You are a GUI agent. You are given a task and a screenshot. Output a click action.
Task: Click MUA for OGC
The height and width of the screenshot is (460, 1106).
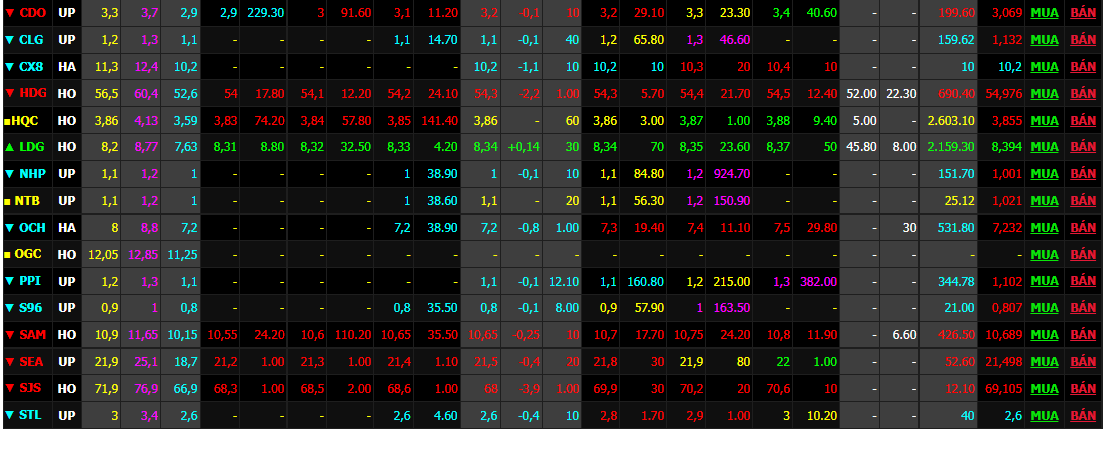1044,254
